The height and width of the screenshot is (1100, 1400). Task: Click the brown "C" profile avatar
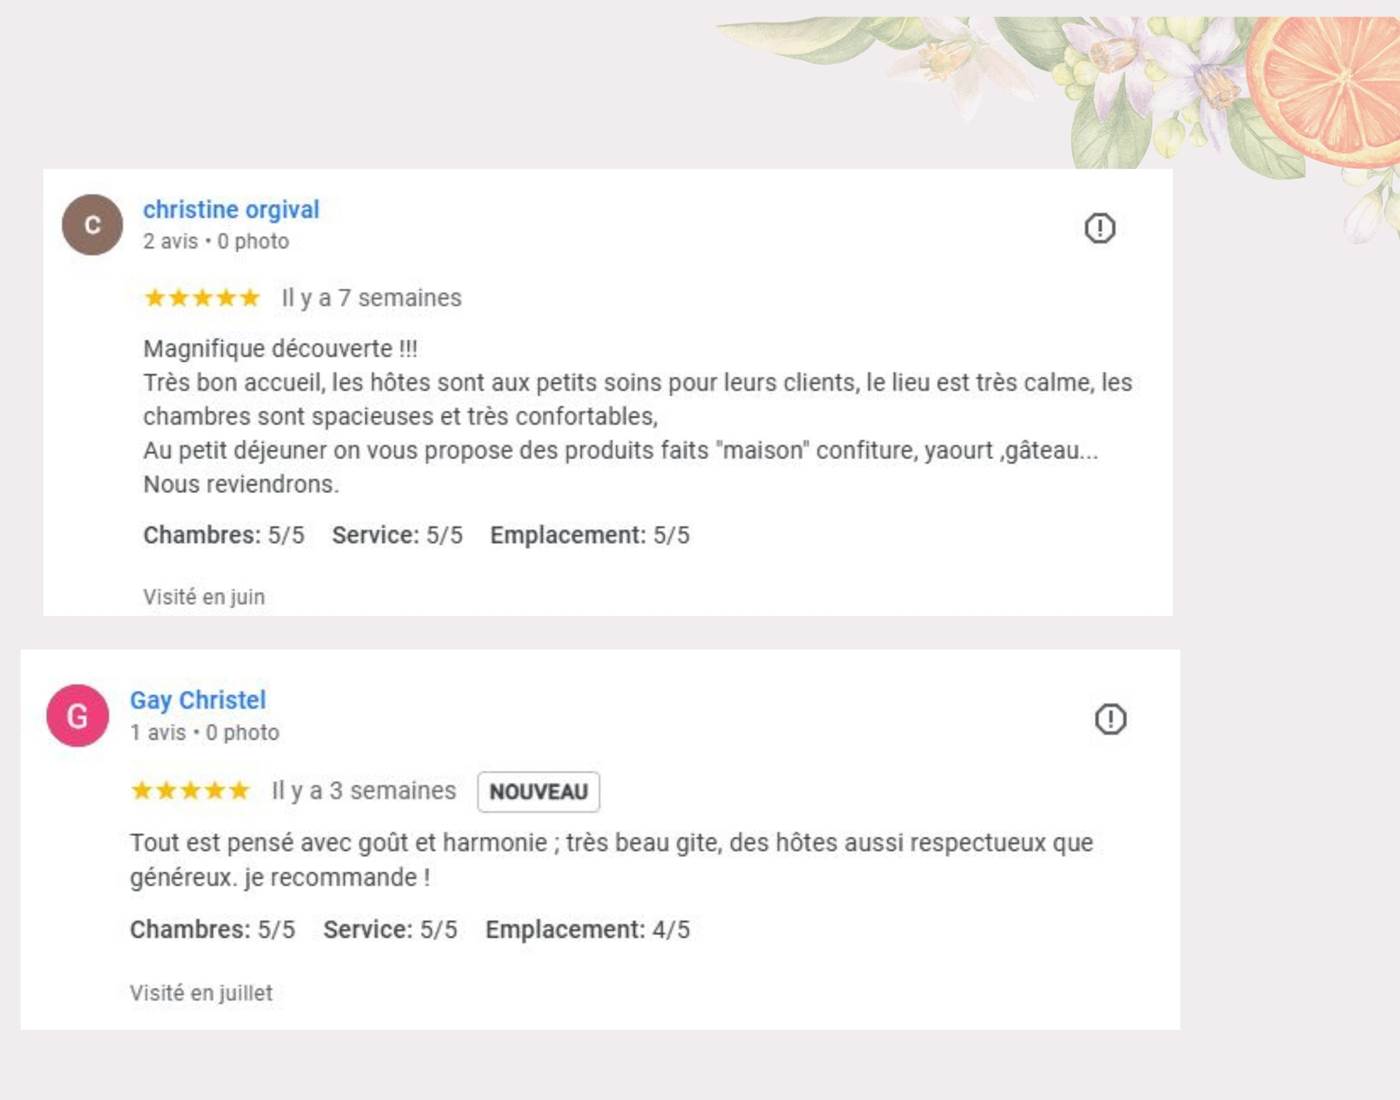92,225
